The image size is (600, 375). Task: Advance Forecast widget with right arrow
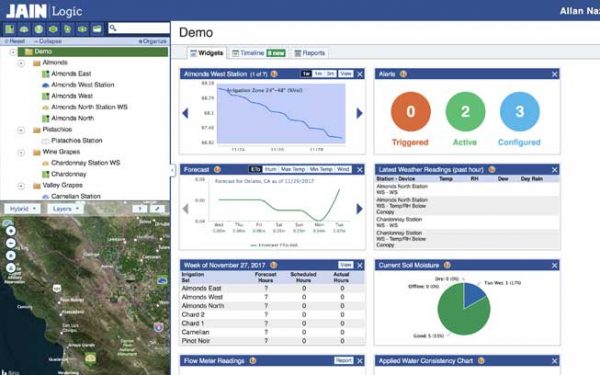coord(359,209)
